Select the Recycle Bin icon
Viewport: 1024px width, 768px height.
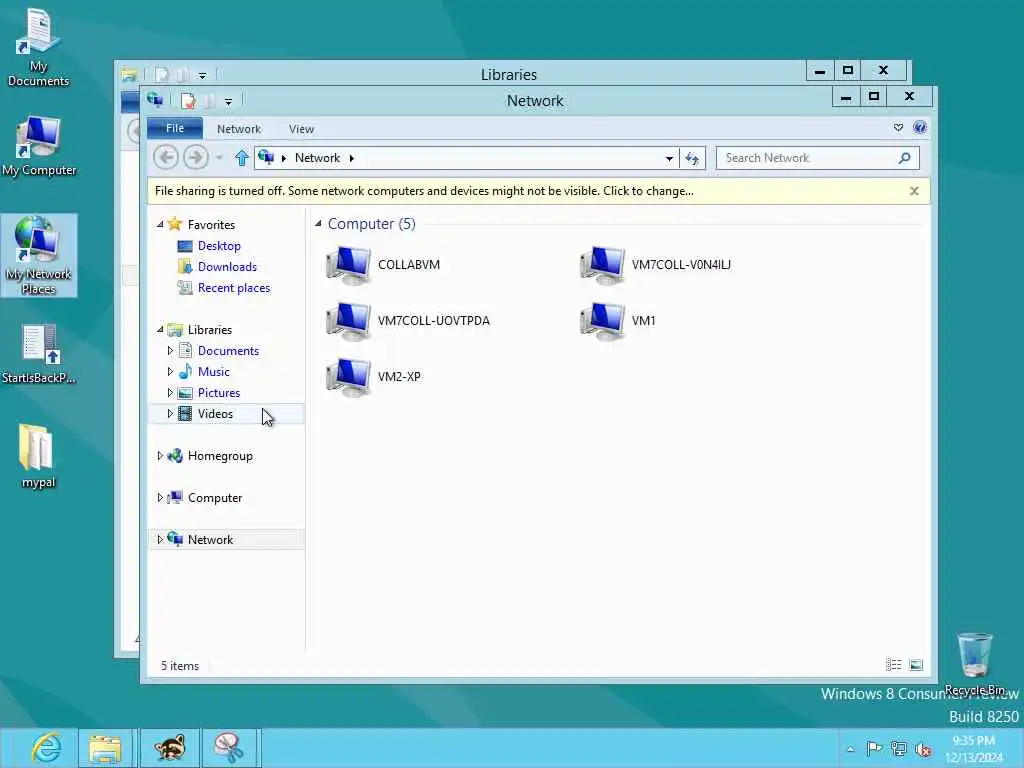point(974,663)
